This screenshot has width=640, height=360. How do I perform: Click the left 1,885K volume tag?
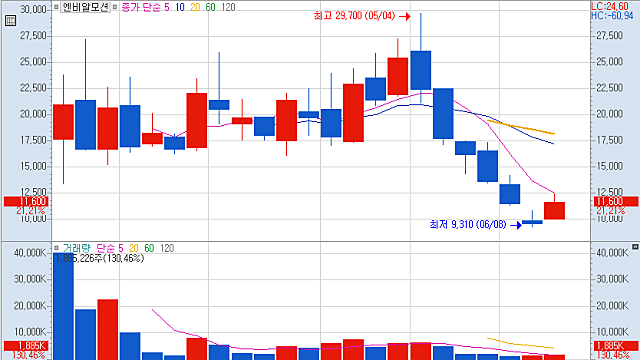(x=26, y=346)
